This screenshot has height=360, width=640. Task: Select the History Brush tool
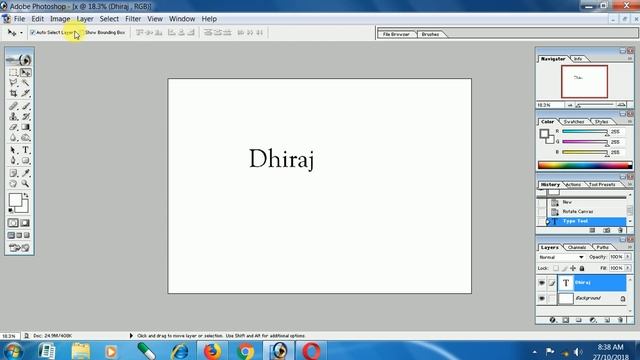tap(26, 117)
